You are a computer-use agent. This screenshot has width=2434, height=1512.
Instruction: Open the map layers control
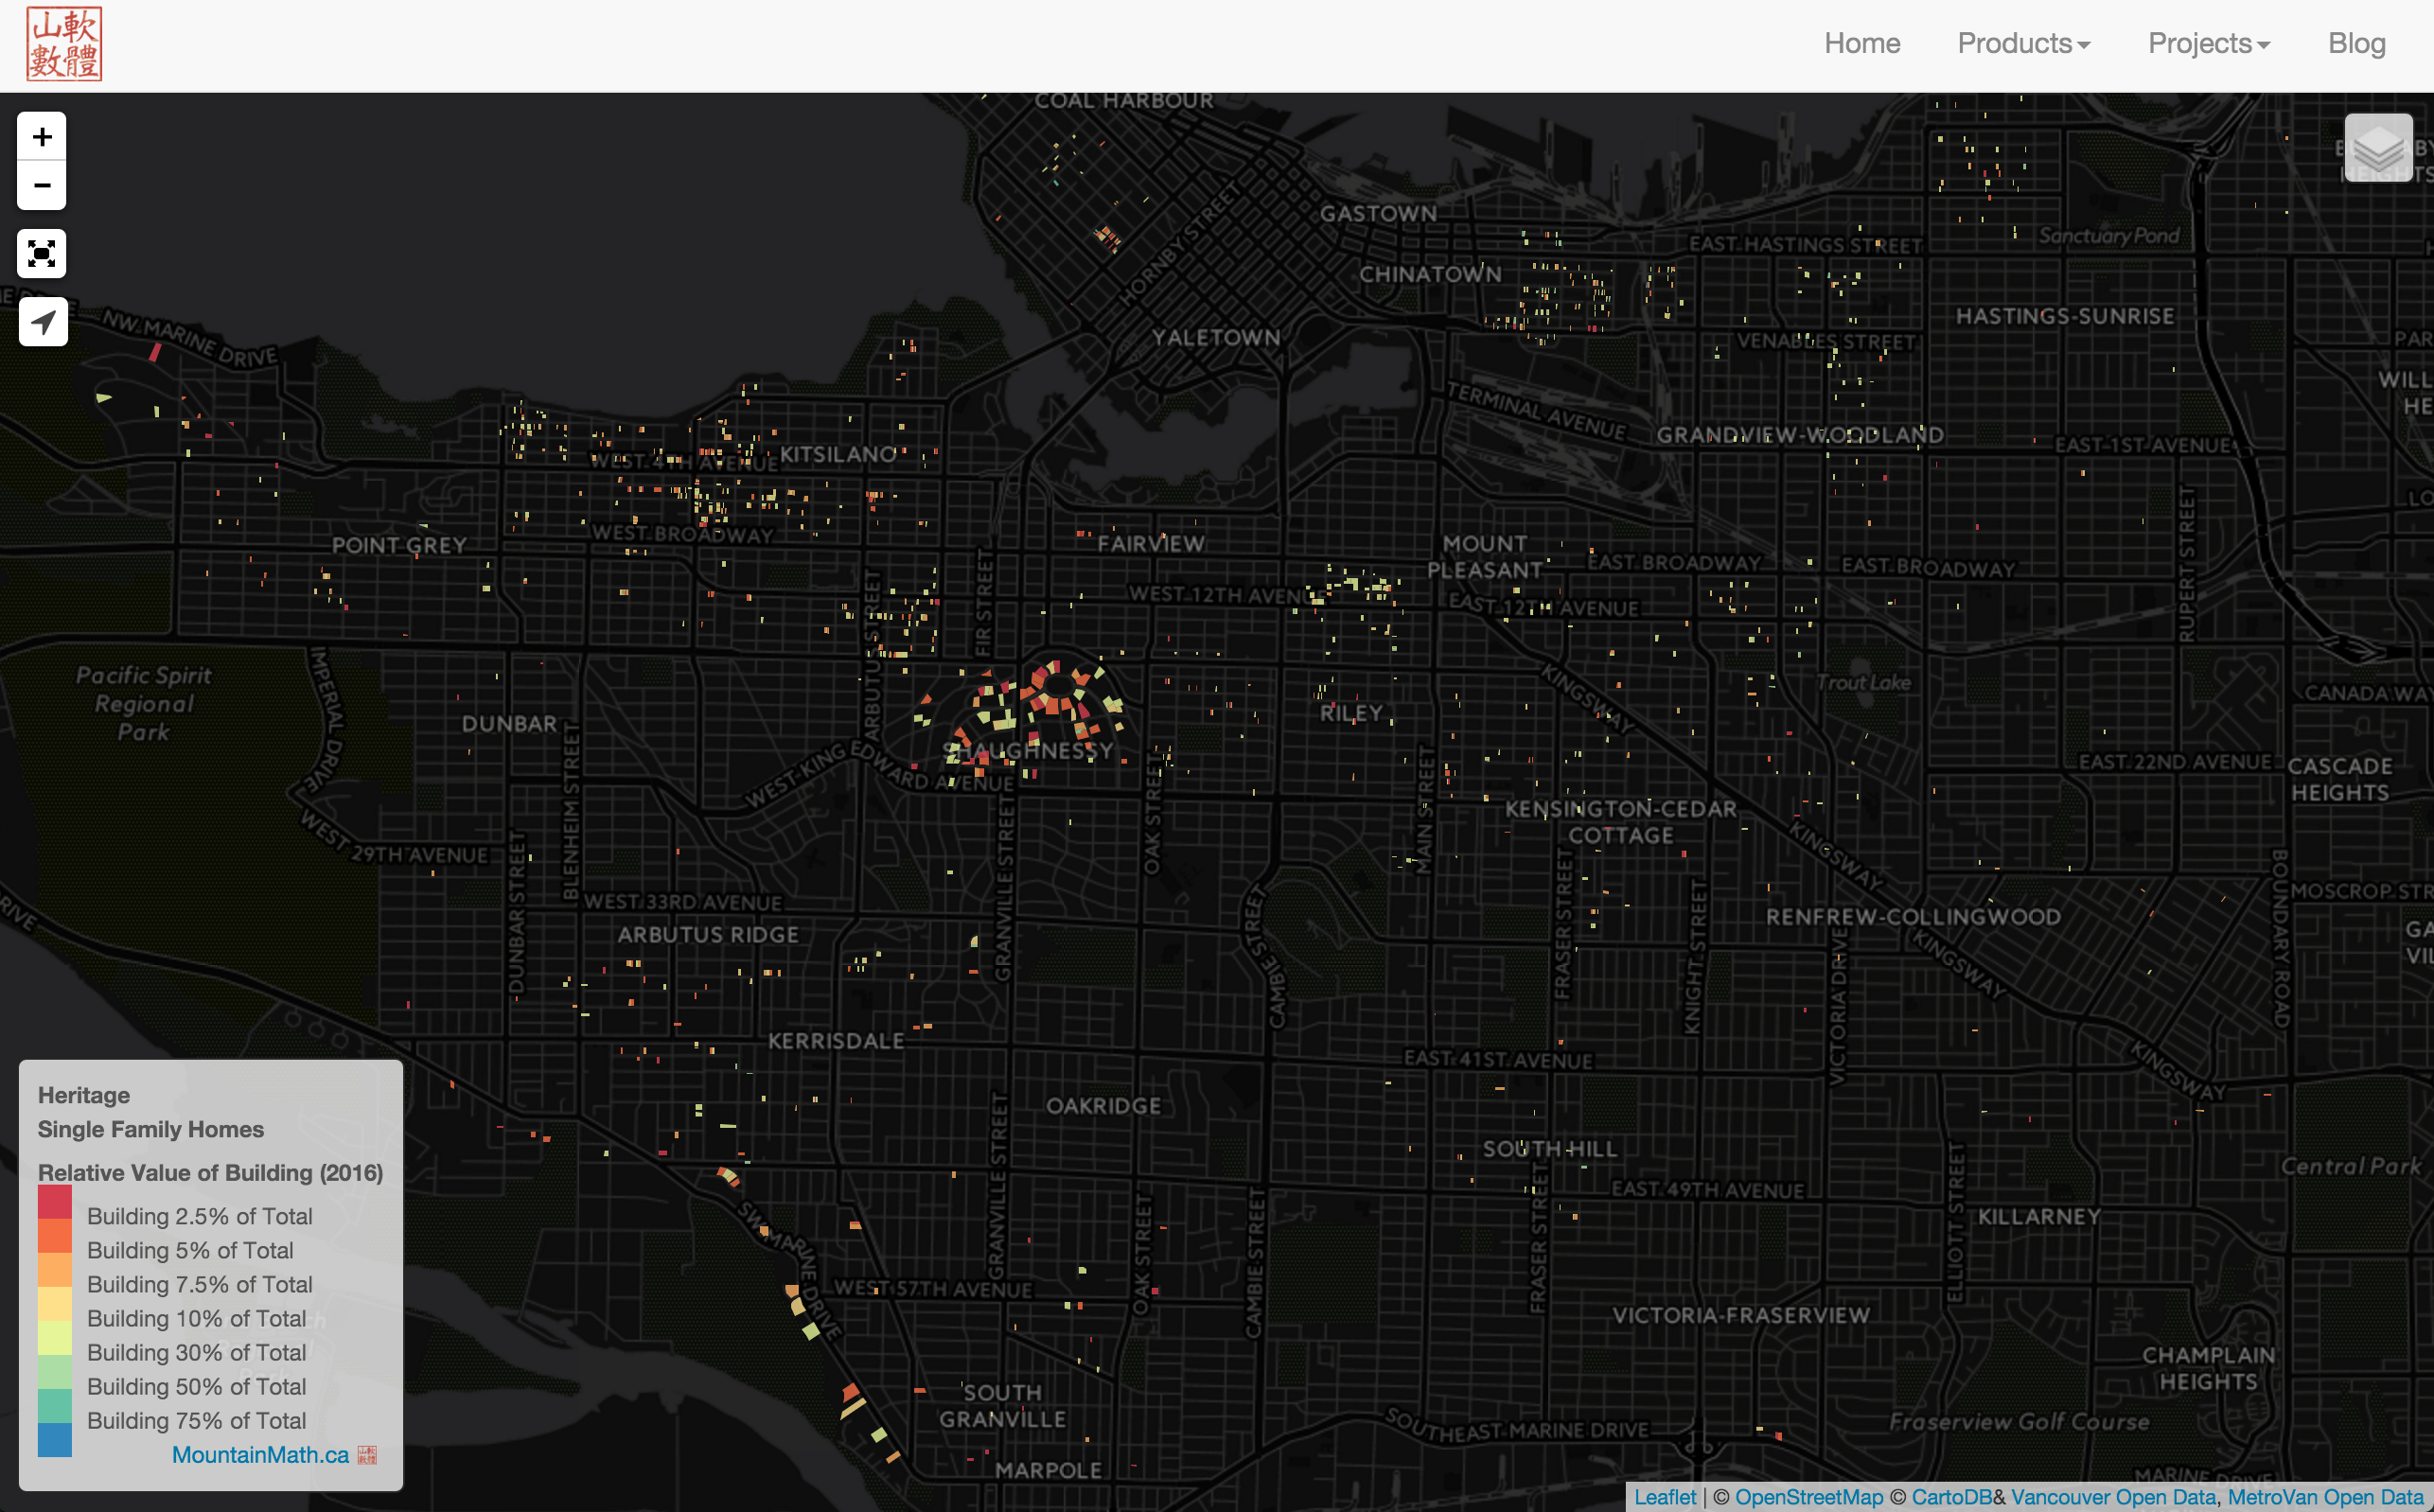click(x=2378, y=149)
